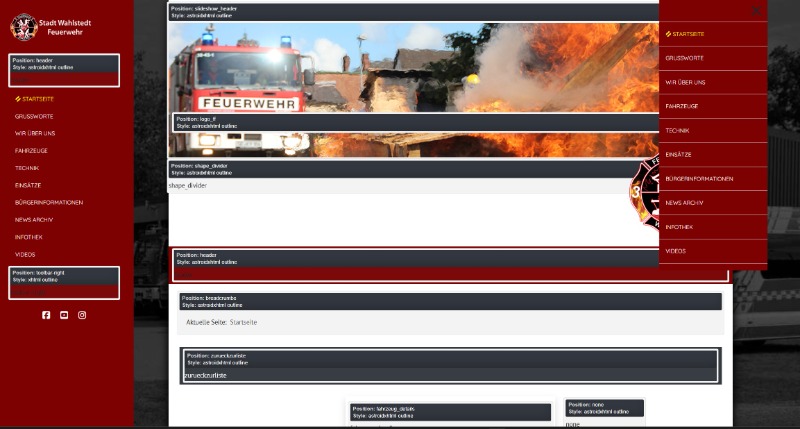Open INFOTHEK in the left sidebar menu
The width and height of the screenshot is (800, 429).
tap(29, 237)
